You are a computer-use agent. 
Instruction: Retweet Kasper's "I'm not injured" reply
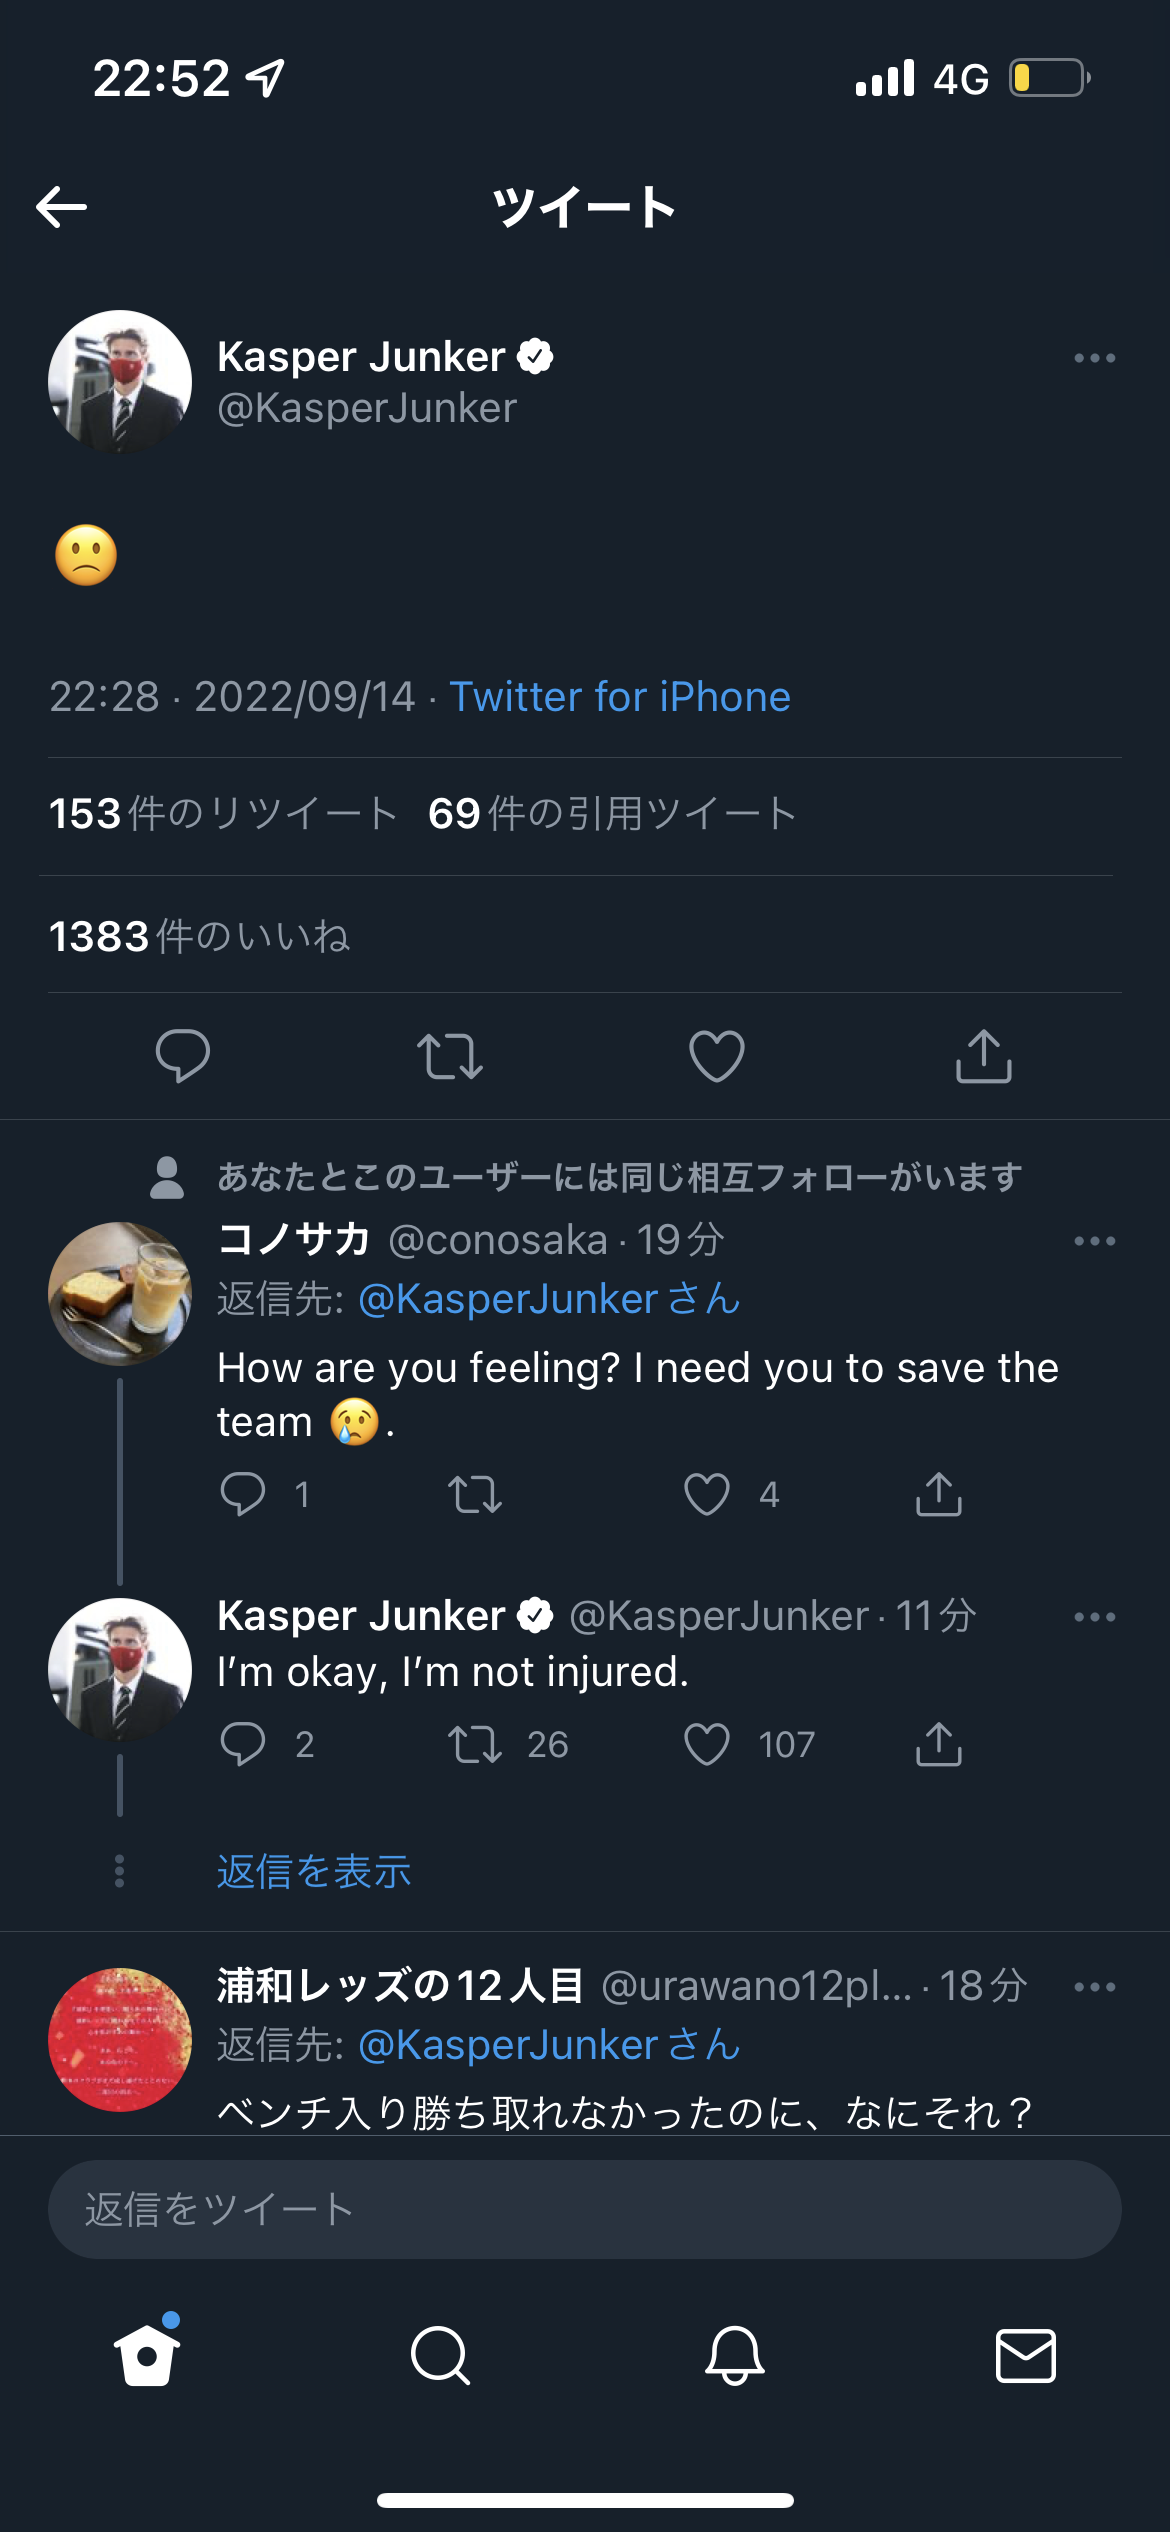475,1744
